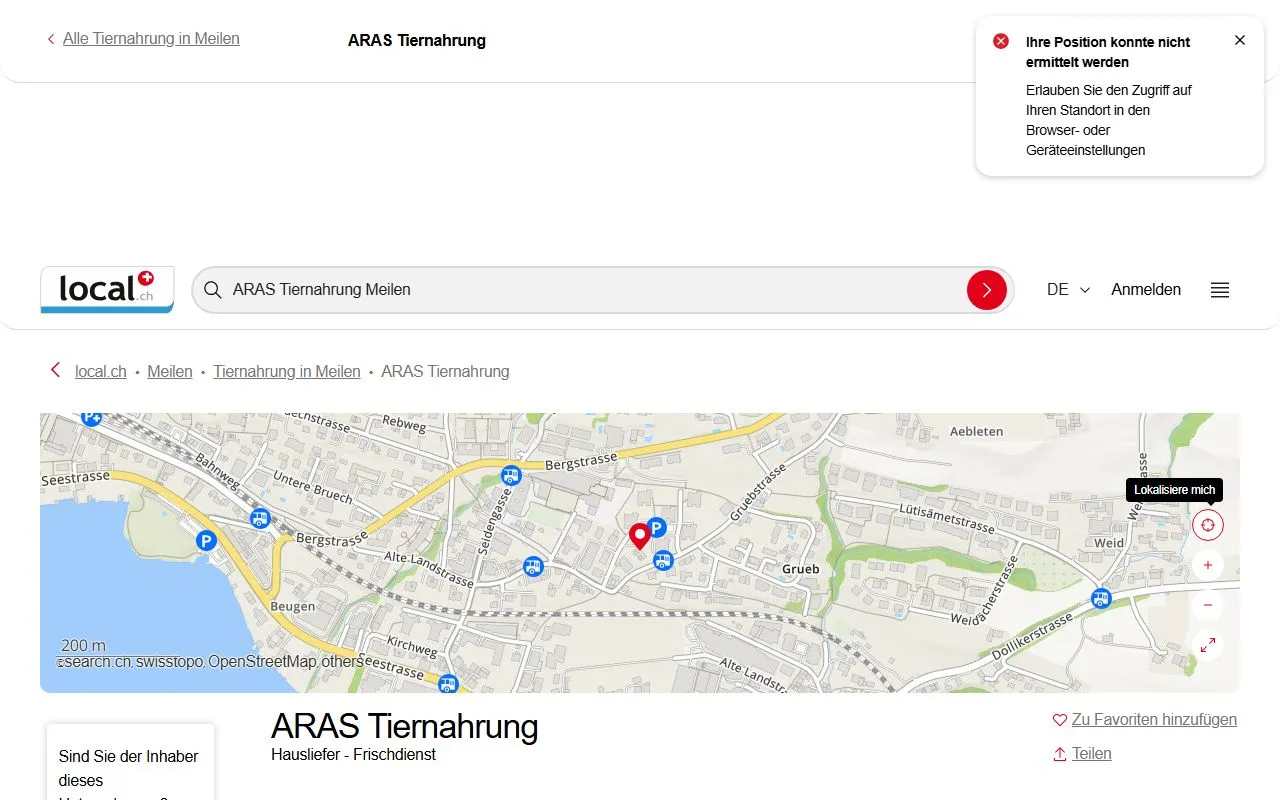Click the back chevron next to breadcrumbs
Viewport: 1280px width, 800px height.
pos(55,370)
